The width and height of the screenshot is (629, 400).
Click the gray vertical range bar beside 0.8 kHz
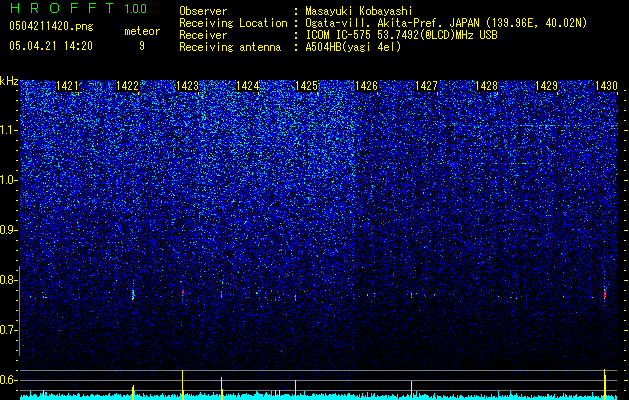(20, 311)
